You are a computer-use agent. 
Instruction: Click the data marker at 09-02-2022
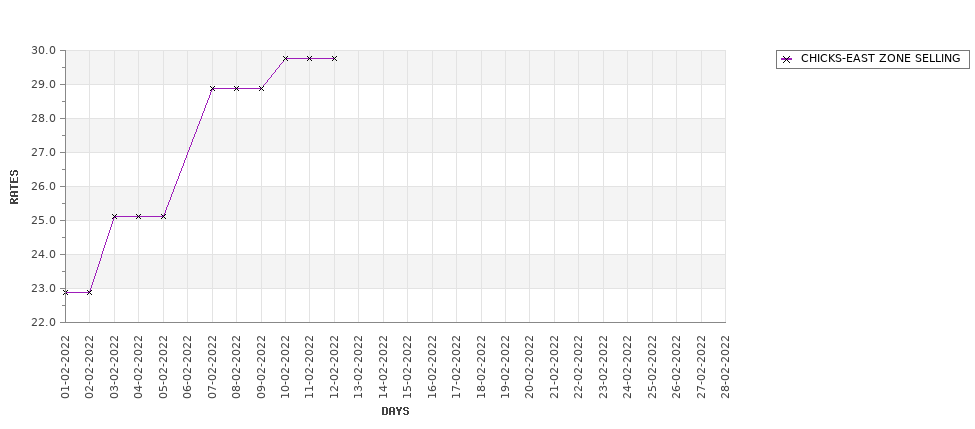(x=261, y=88)
